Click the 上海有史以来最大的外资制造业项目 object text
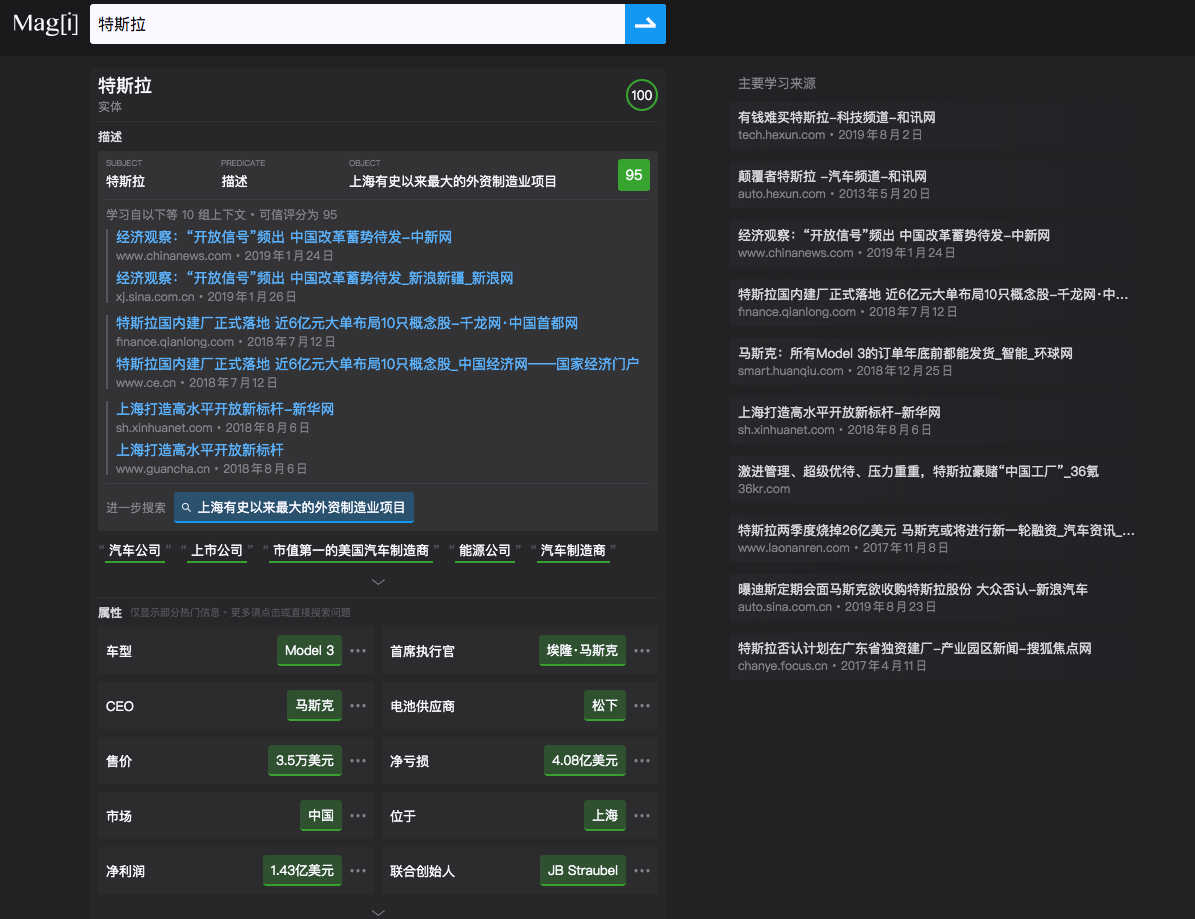Viewport: 1195px width, 919px height. point(453,181)
